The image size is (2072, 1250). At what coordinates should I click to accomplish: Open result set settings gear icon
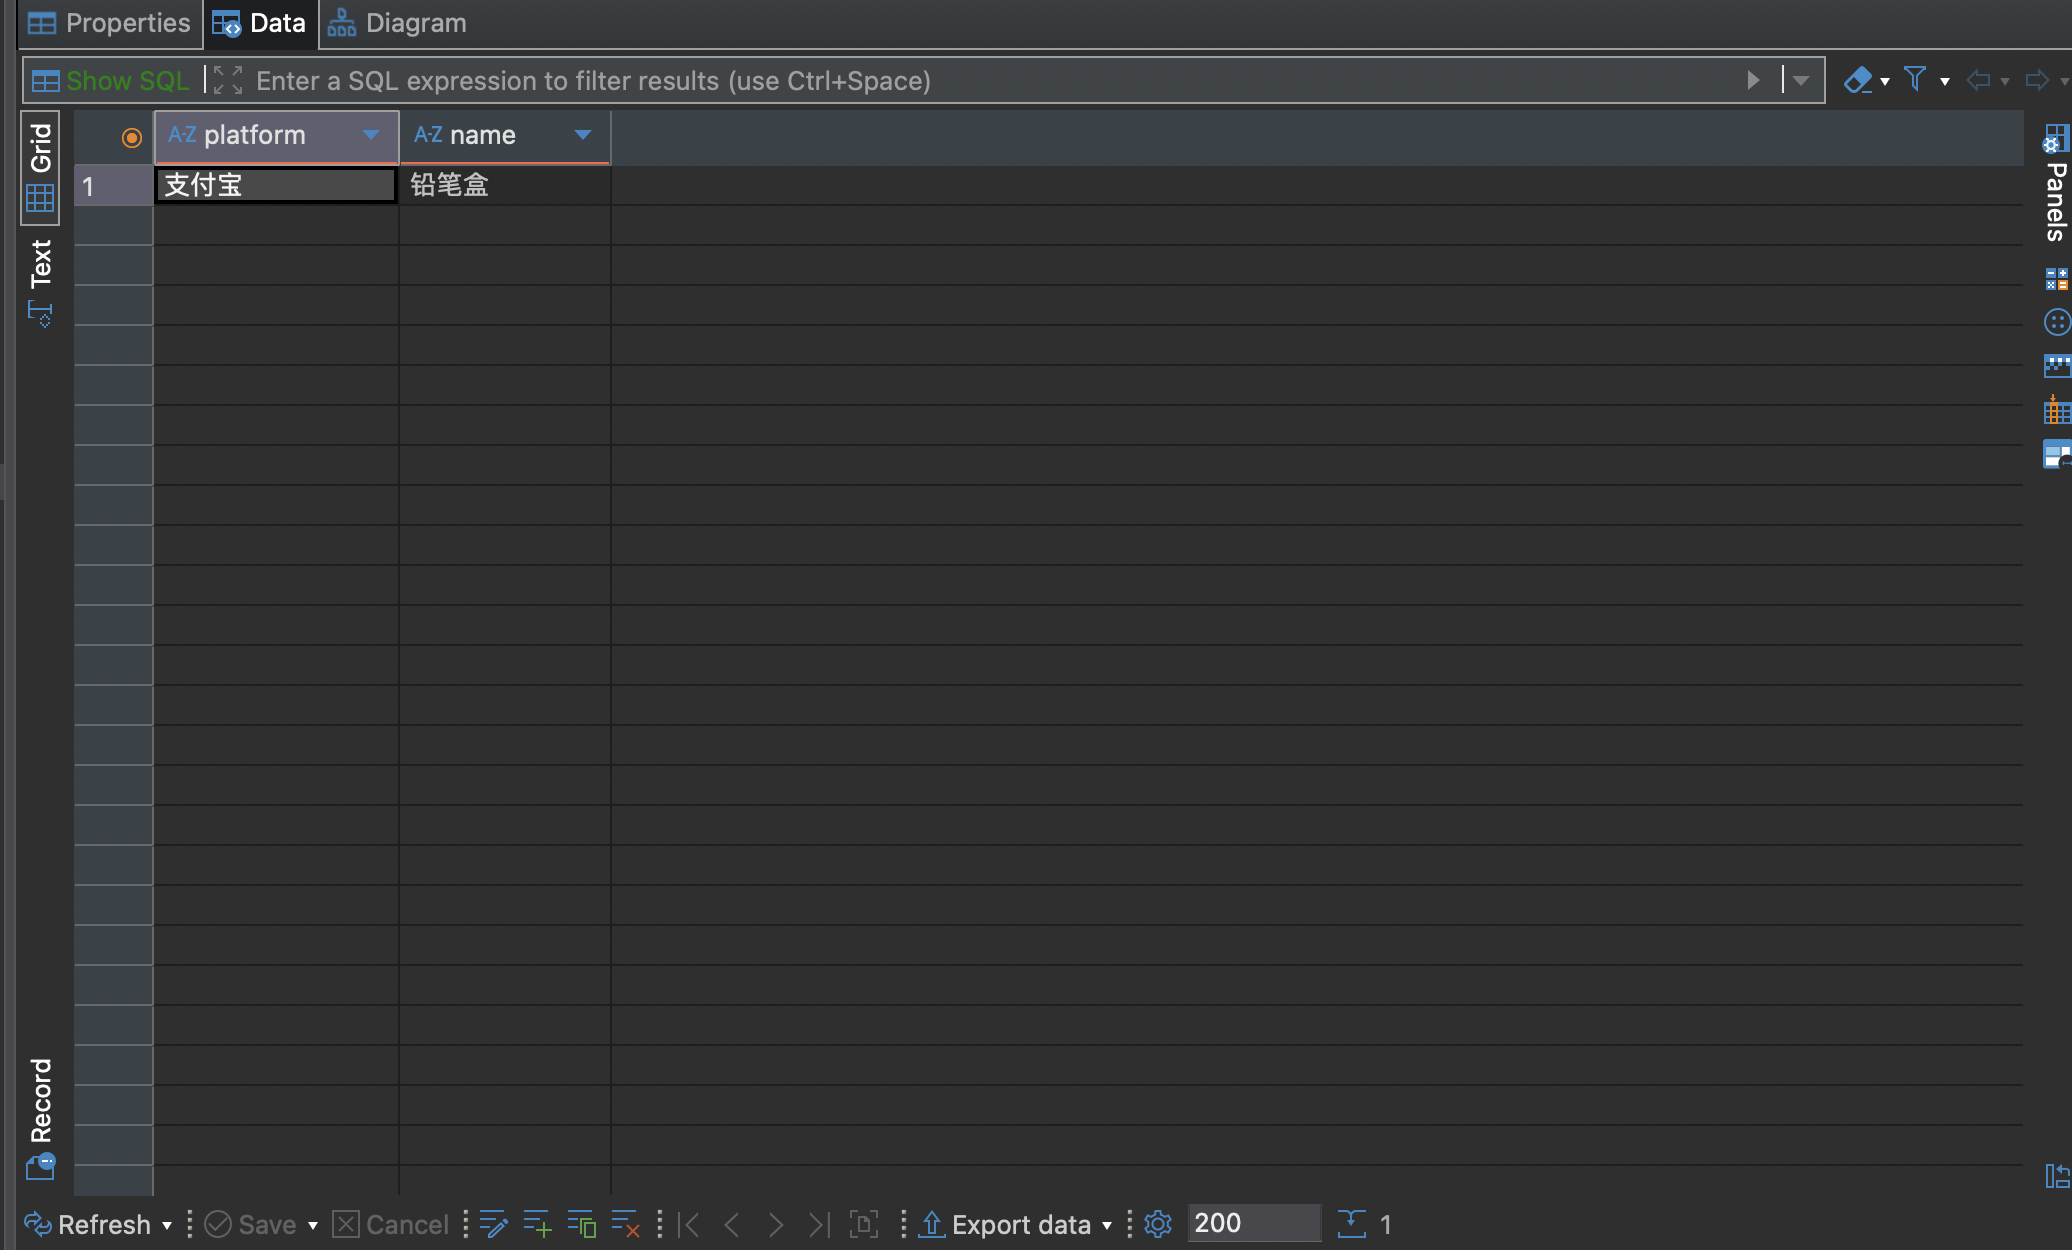tap(1158, 1224)
